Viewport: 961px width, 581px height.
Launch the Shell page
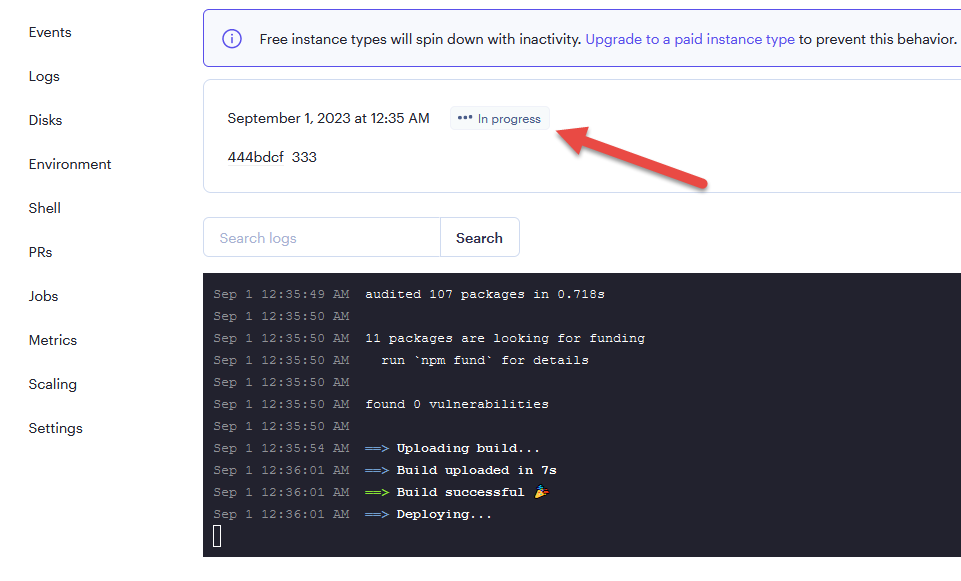(45, 208)
